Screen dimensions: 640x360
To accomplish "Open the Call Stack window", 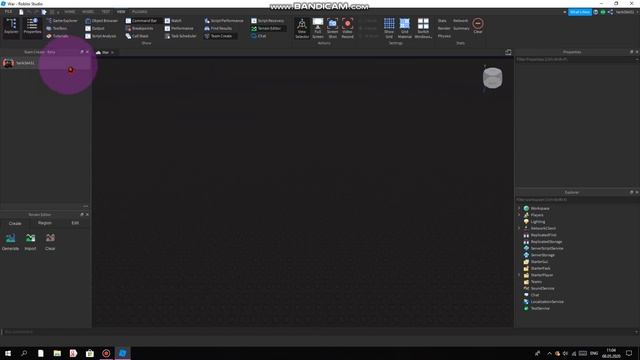I will click(x=137, y=36).
